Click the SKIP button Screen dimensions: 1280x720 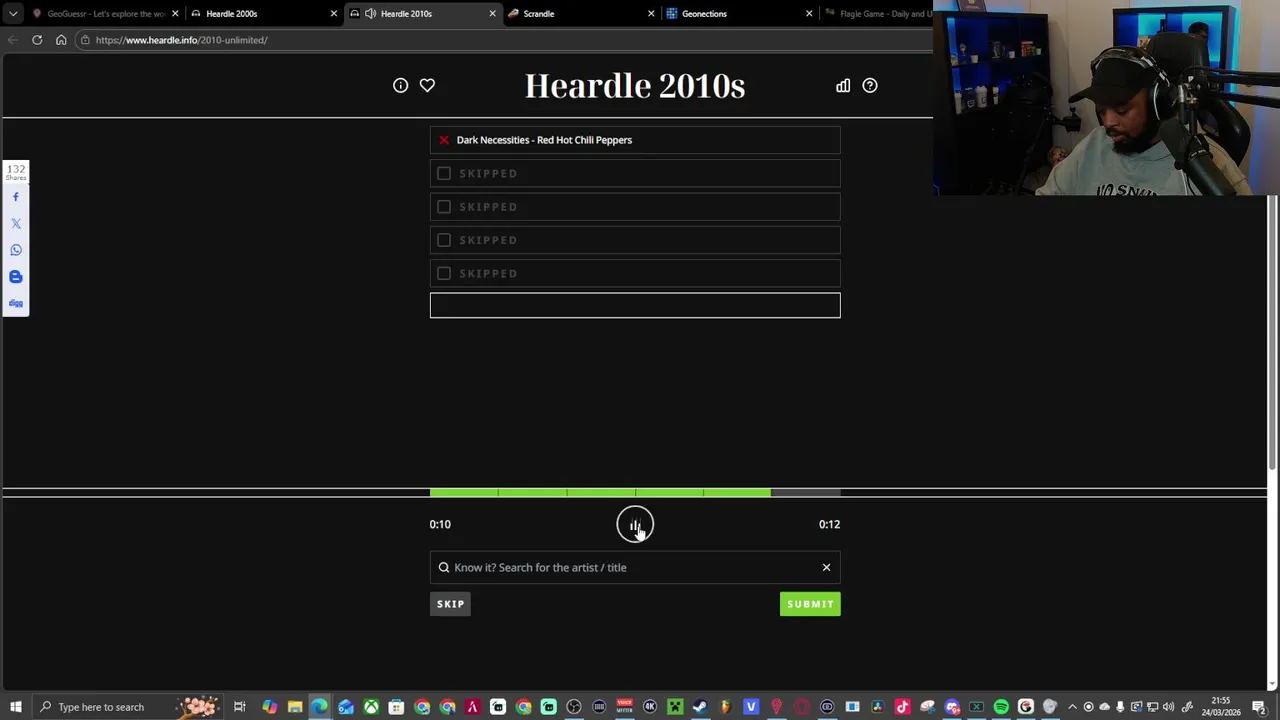tap(450, 604)
